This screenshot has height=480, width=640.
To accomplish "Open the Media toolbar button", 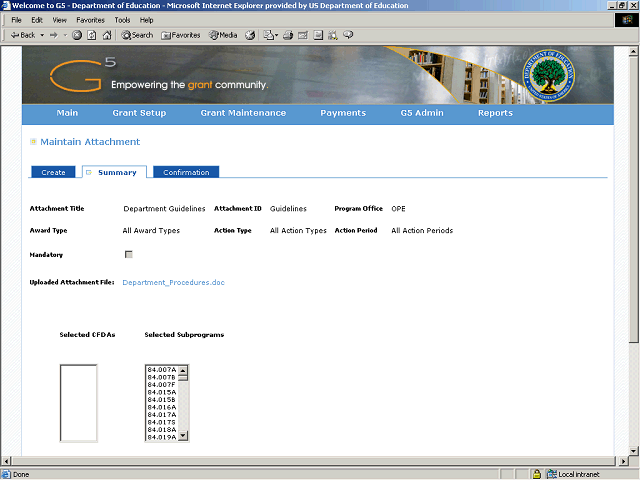I will click(223, 35).
